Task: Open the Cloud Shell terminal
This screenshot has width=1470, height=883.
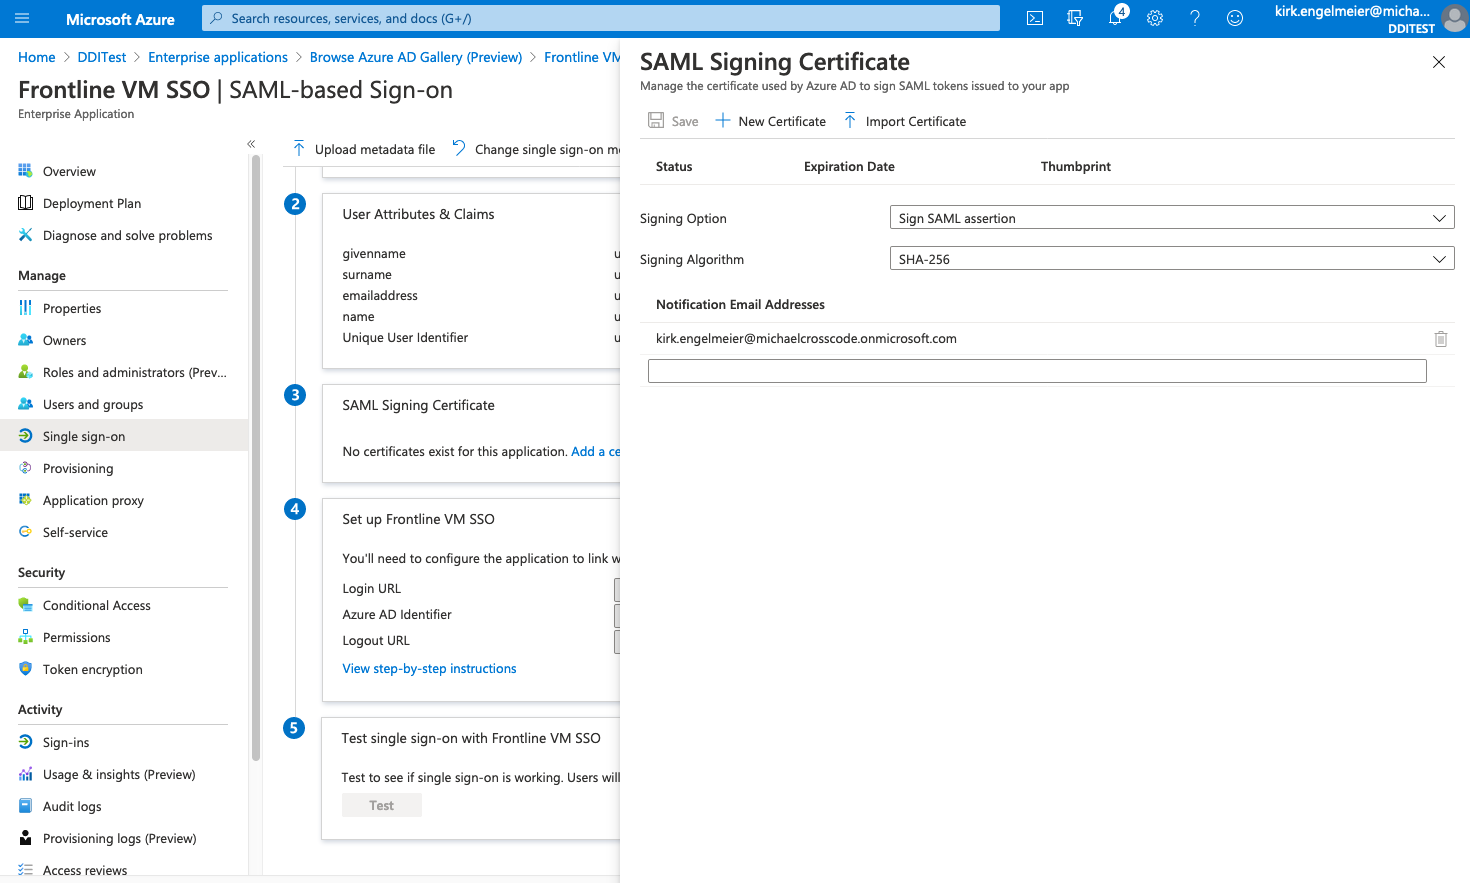Action: pyautogui.click(x=1034, y=17)
